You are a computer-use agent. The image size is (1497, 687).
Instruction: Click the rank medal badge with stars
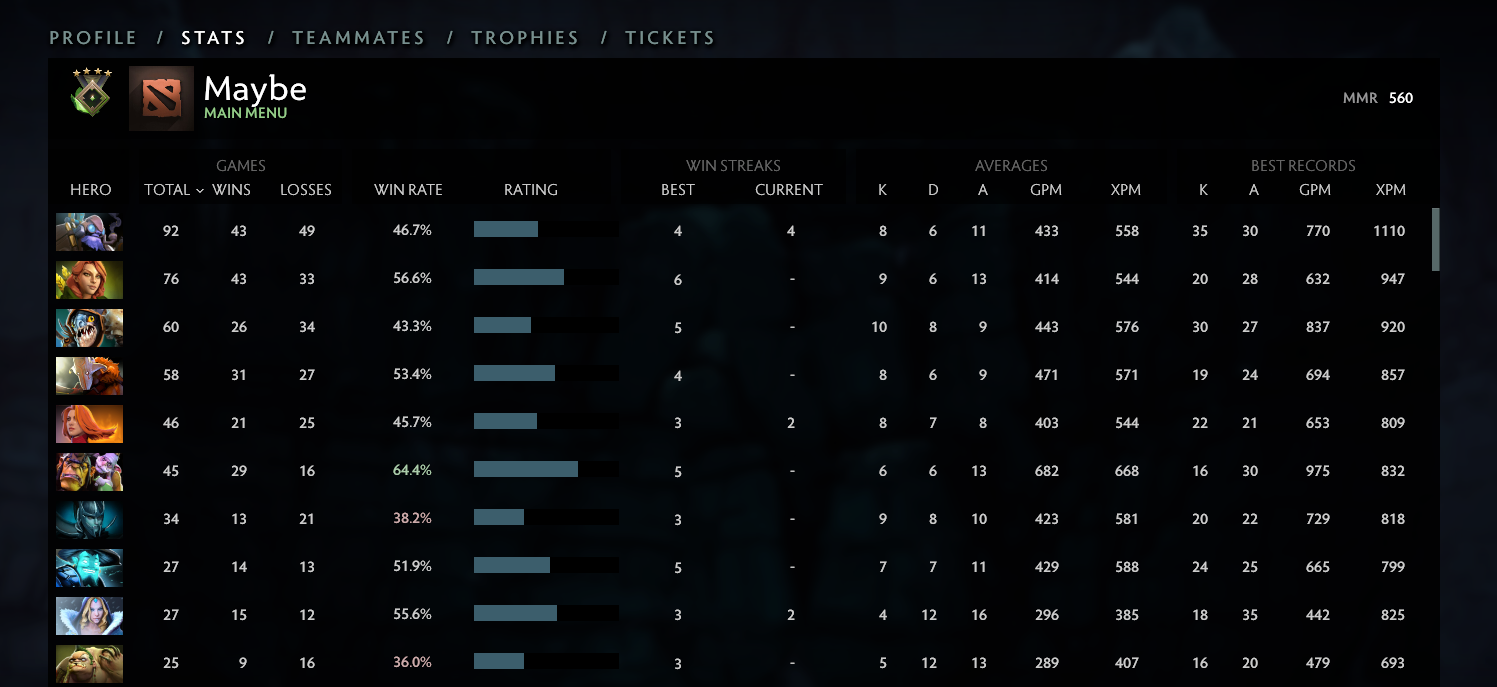[x=91, y=94]
